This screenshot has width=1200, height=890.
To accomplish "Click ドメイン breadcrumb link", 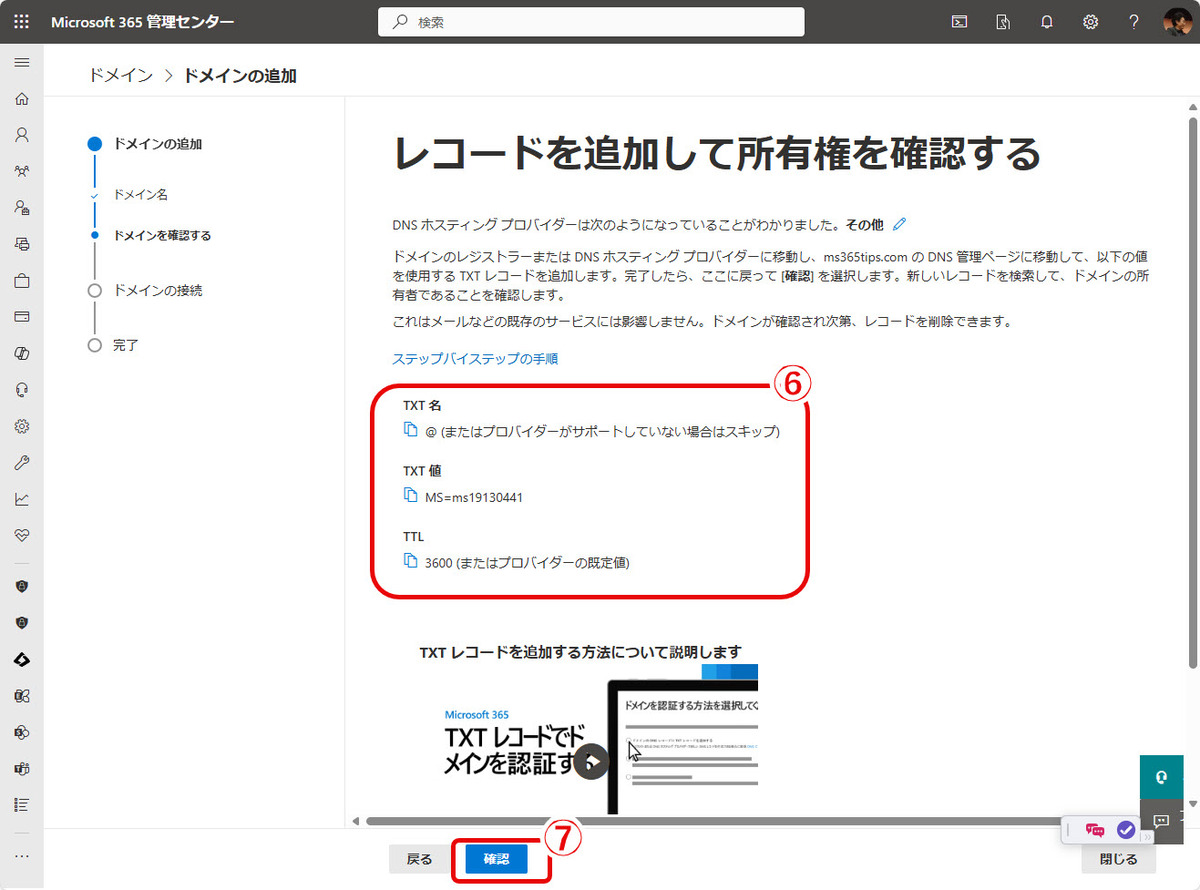I will pos(120,75).
